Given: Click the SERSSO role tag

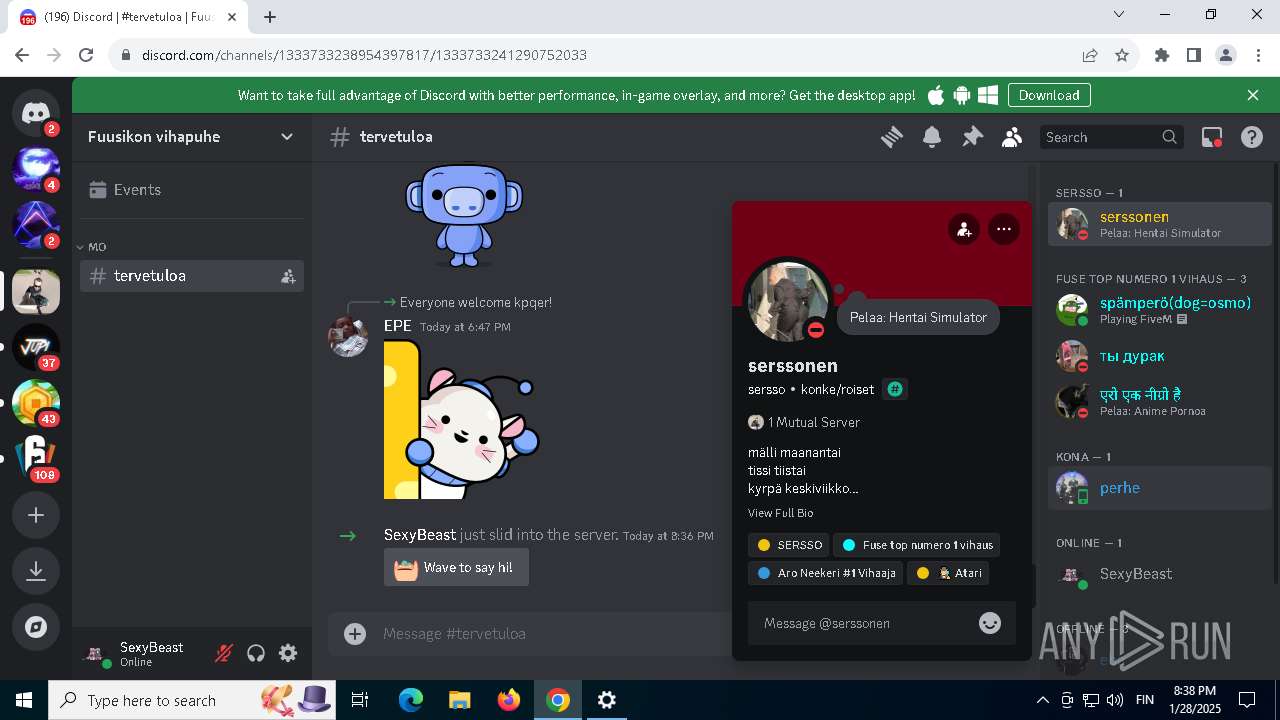Looking at the screenshot, I should coord(789,545).
